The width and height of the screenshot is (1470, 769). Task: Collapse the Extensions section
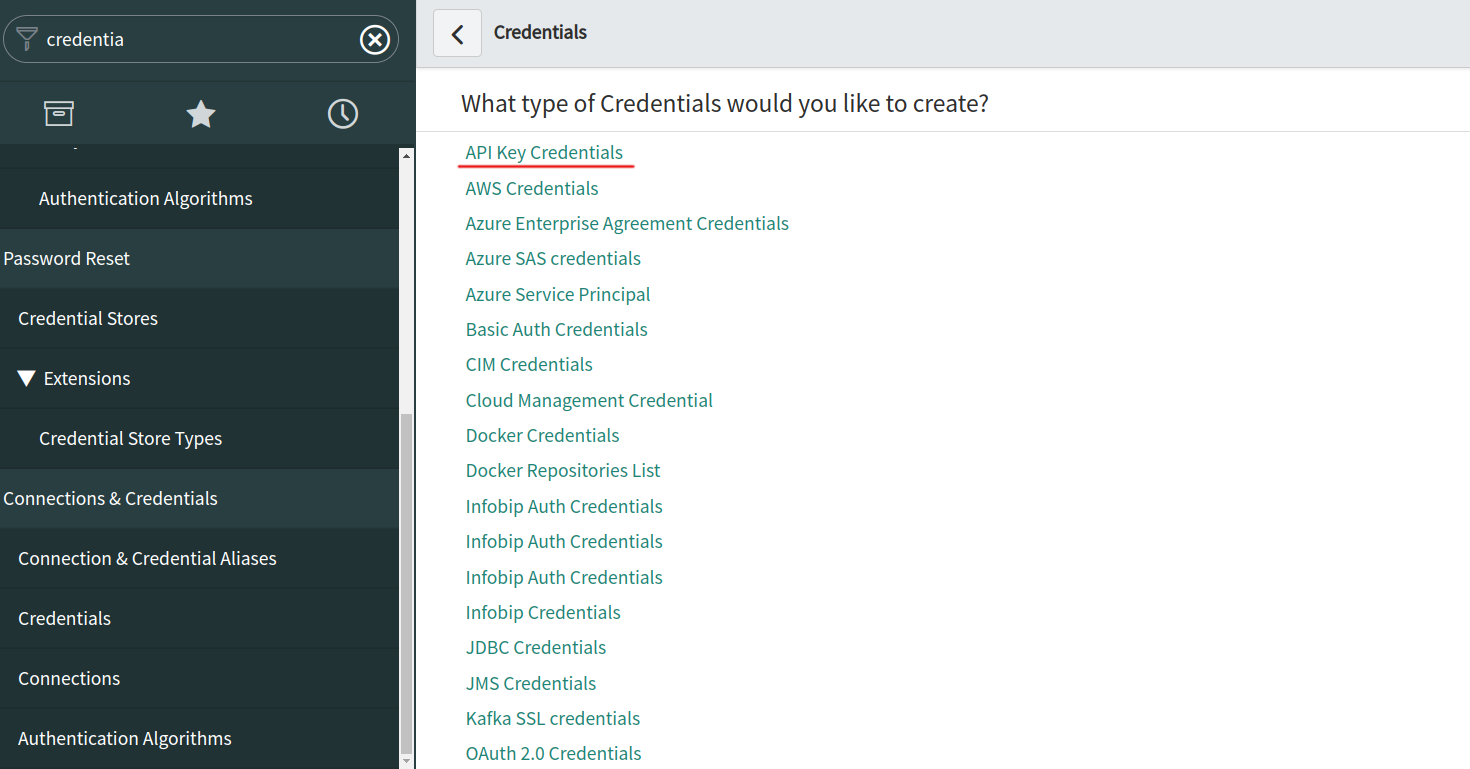pos(27,379)
